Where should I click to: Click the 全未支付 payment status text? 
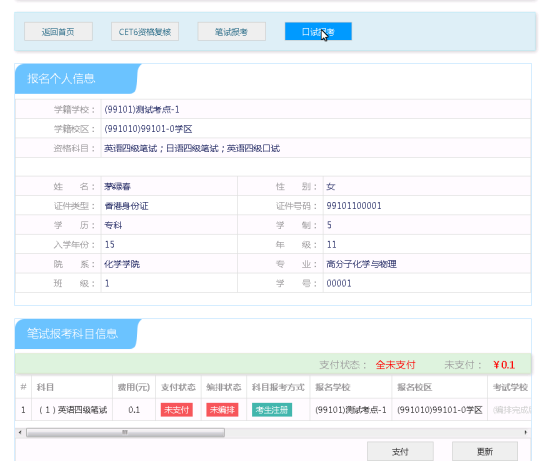click(x=395, y=365)
